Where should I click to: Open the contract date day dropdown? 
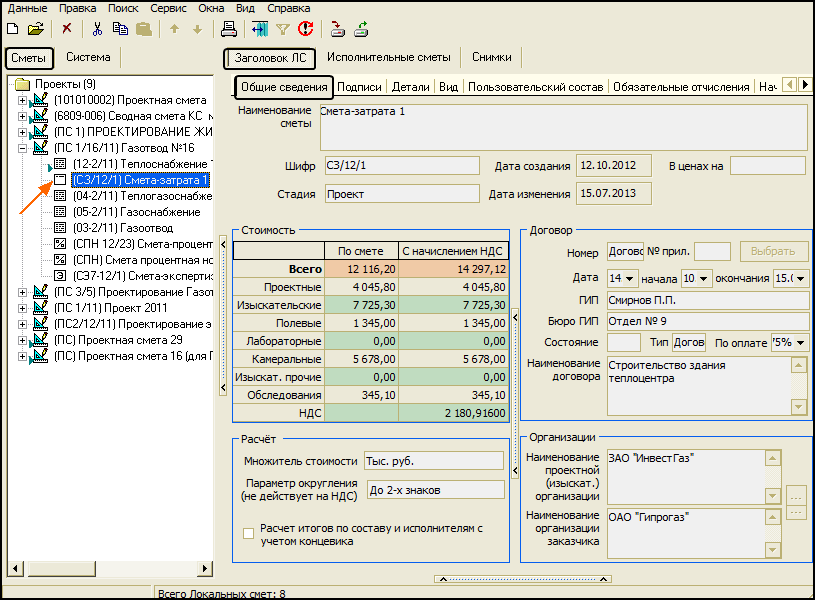629,278
